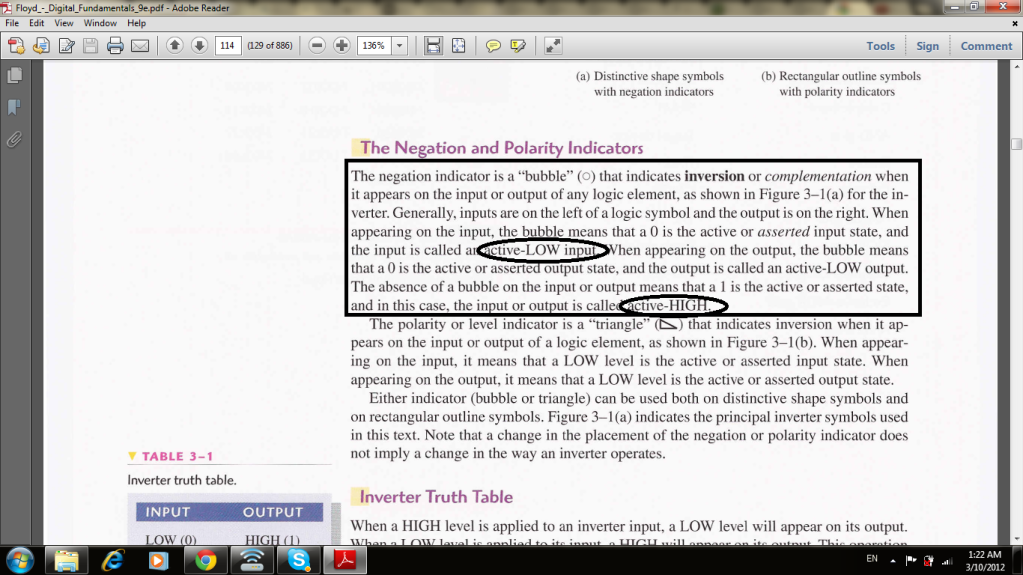Send the file by email via envelope icon
This screenshot has width=1023, height=575.
140,46
